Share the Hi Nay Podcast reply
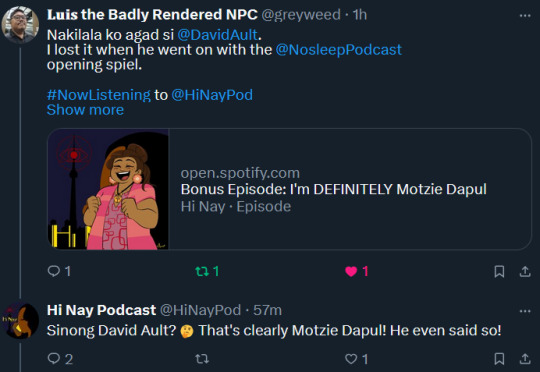 tap(525, 359)
